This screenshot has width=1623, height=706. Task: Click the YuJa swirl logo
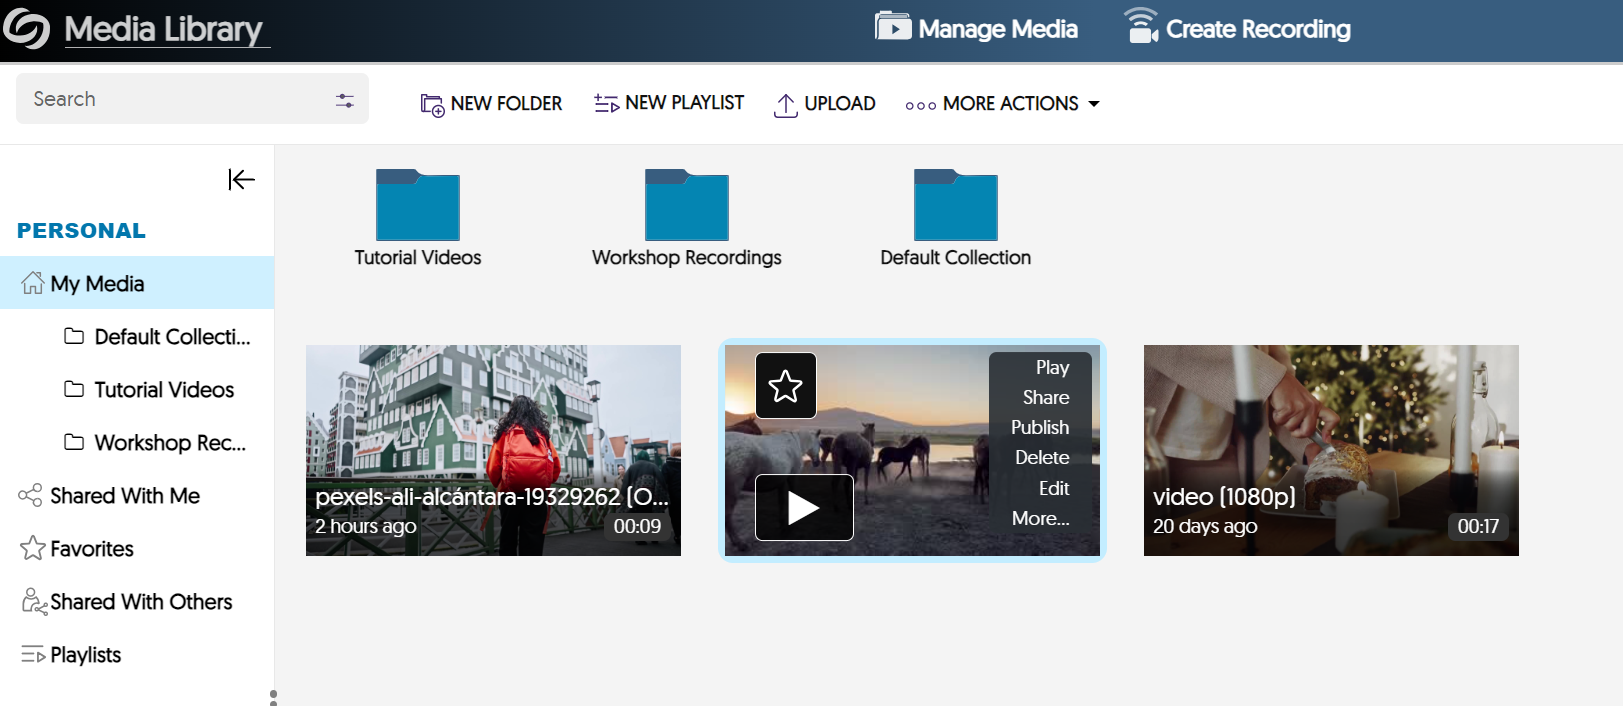coord(27,28)
